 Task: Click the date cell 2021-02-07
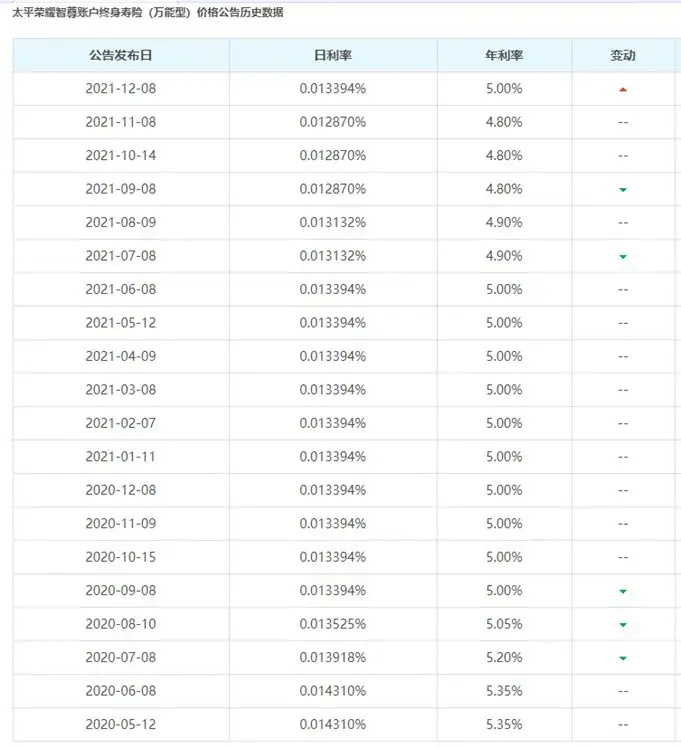coord(120,423)
